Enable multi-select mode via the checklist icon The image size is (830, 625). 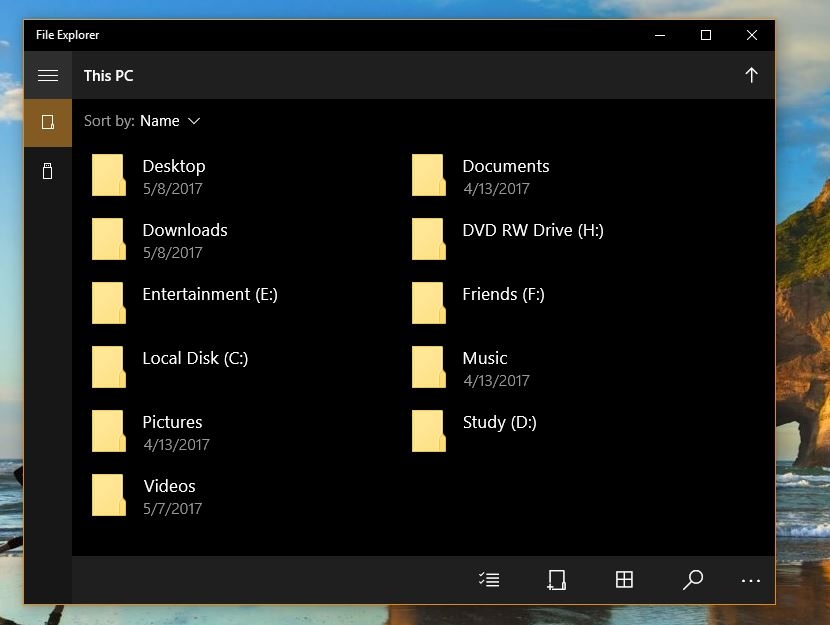coord(489,579)
